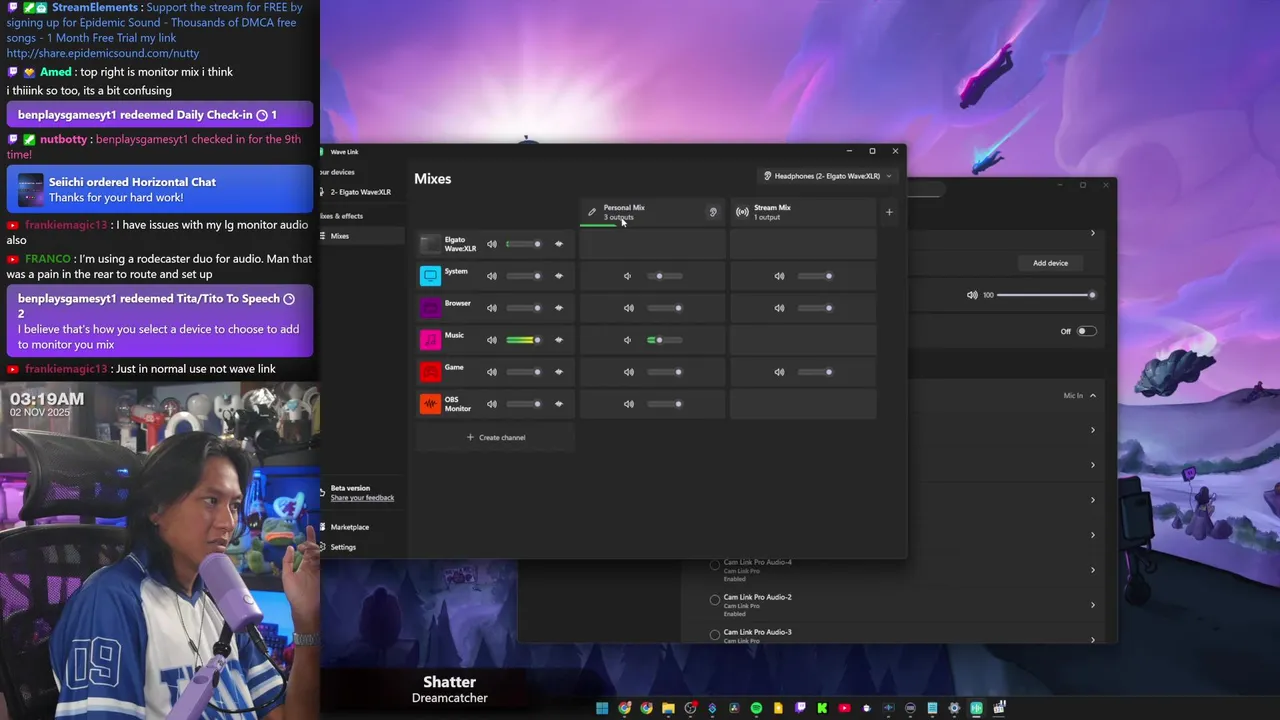Open Spotify from the taskbar
The width and height of the screenshot is (1280, 720).
756,709
